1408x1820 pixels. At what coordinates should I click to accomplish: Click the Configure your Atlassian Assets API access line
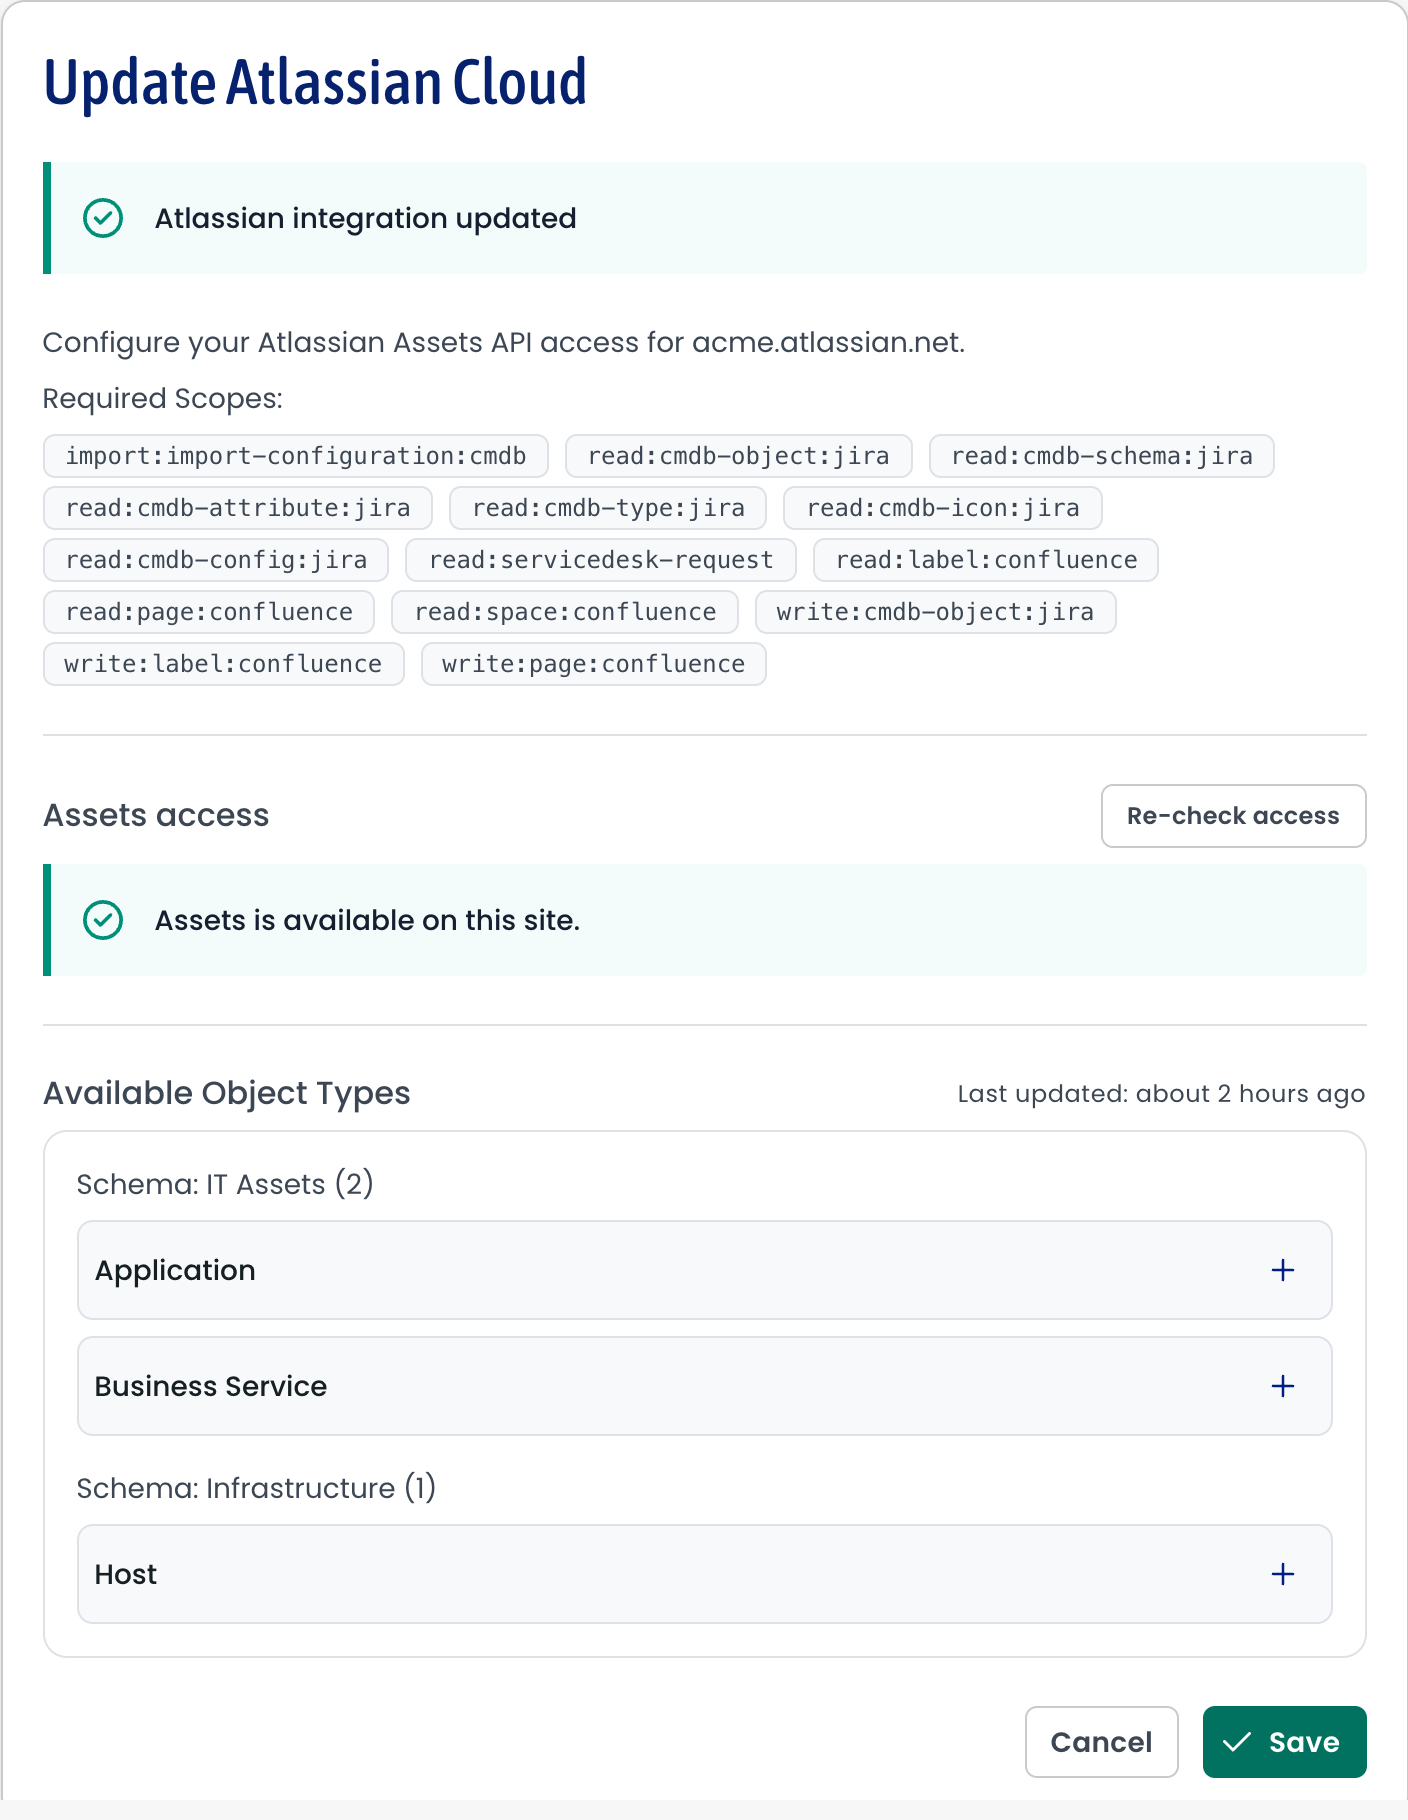[504, 342]
